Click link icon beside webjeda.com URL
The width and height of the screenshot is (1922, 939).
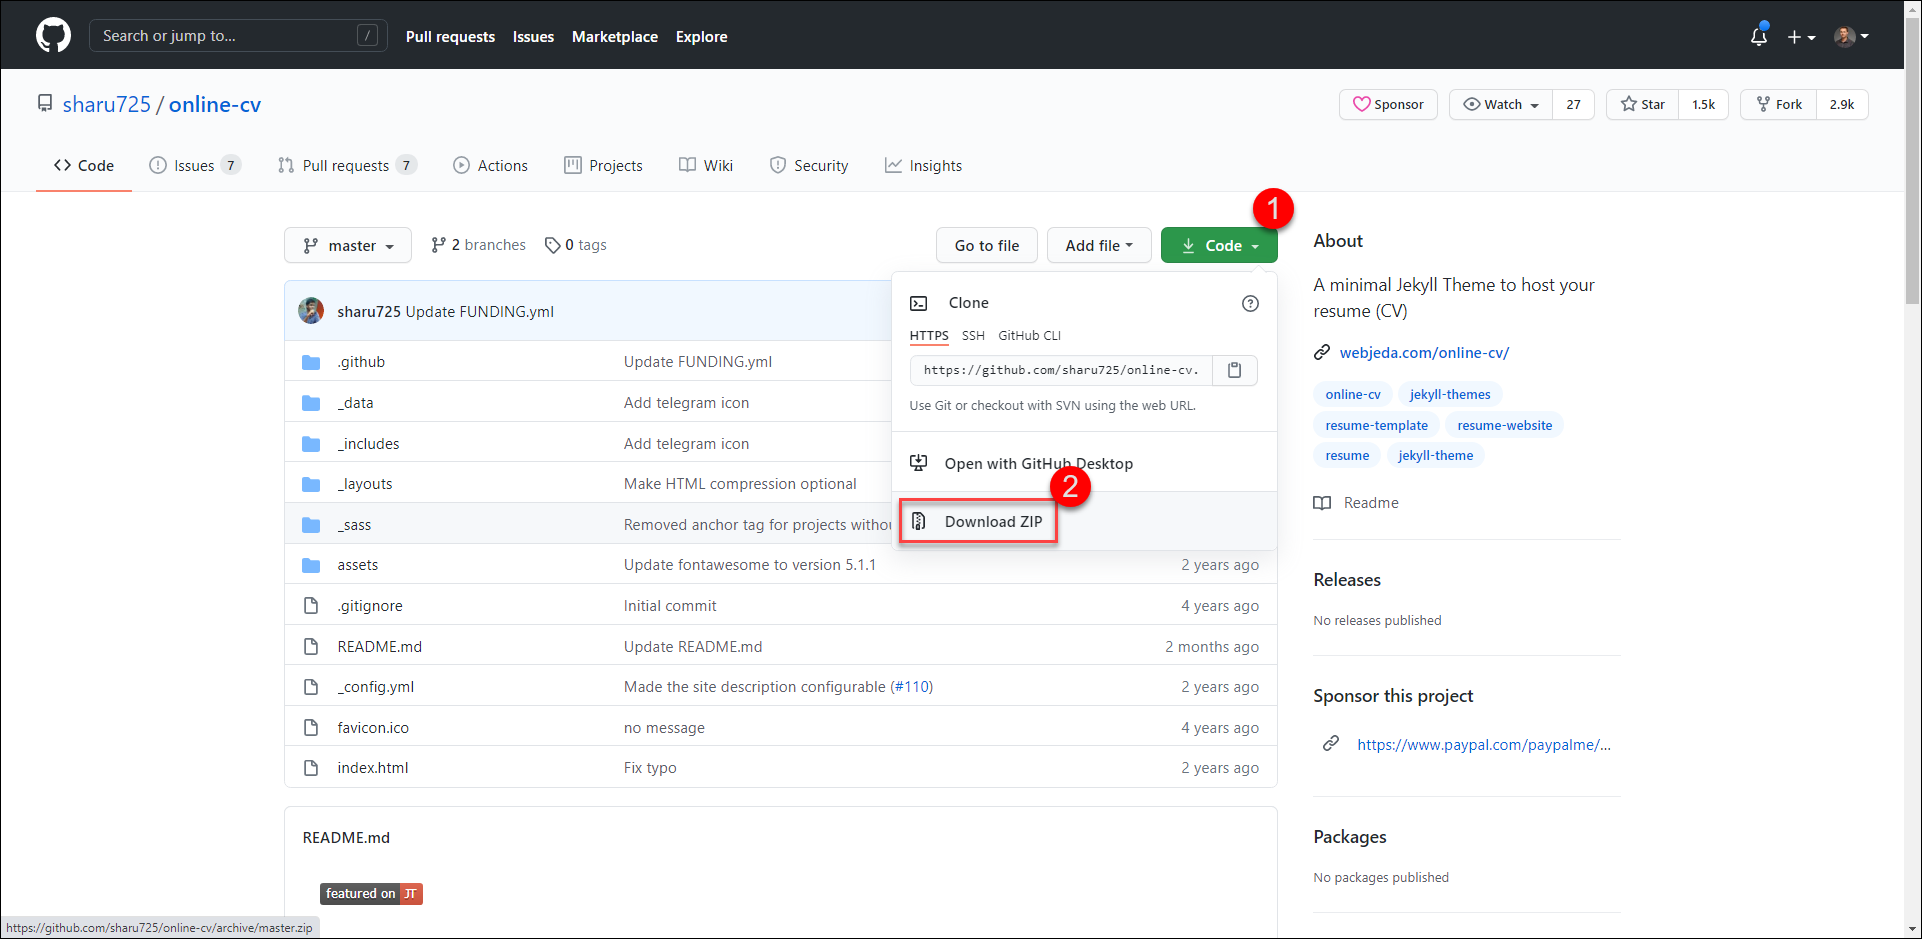(x=1322, y=352)
